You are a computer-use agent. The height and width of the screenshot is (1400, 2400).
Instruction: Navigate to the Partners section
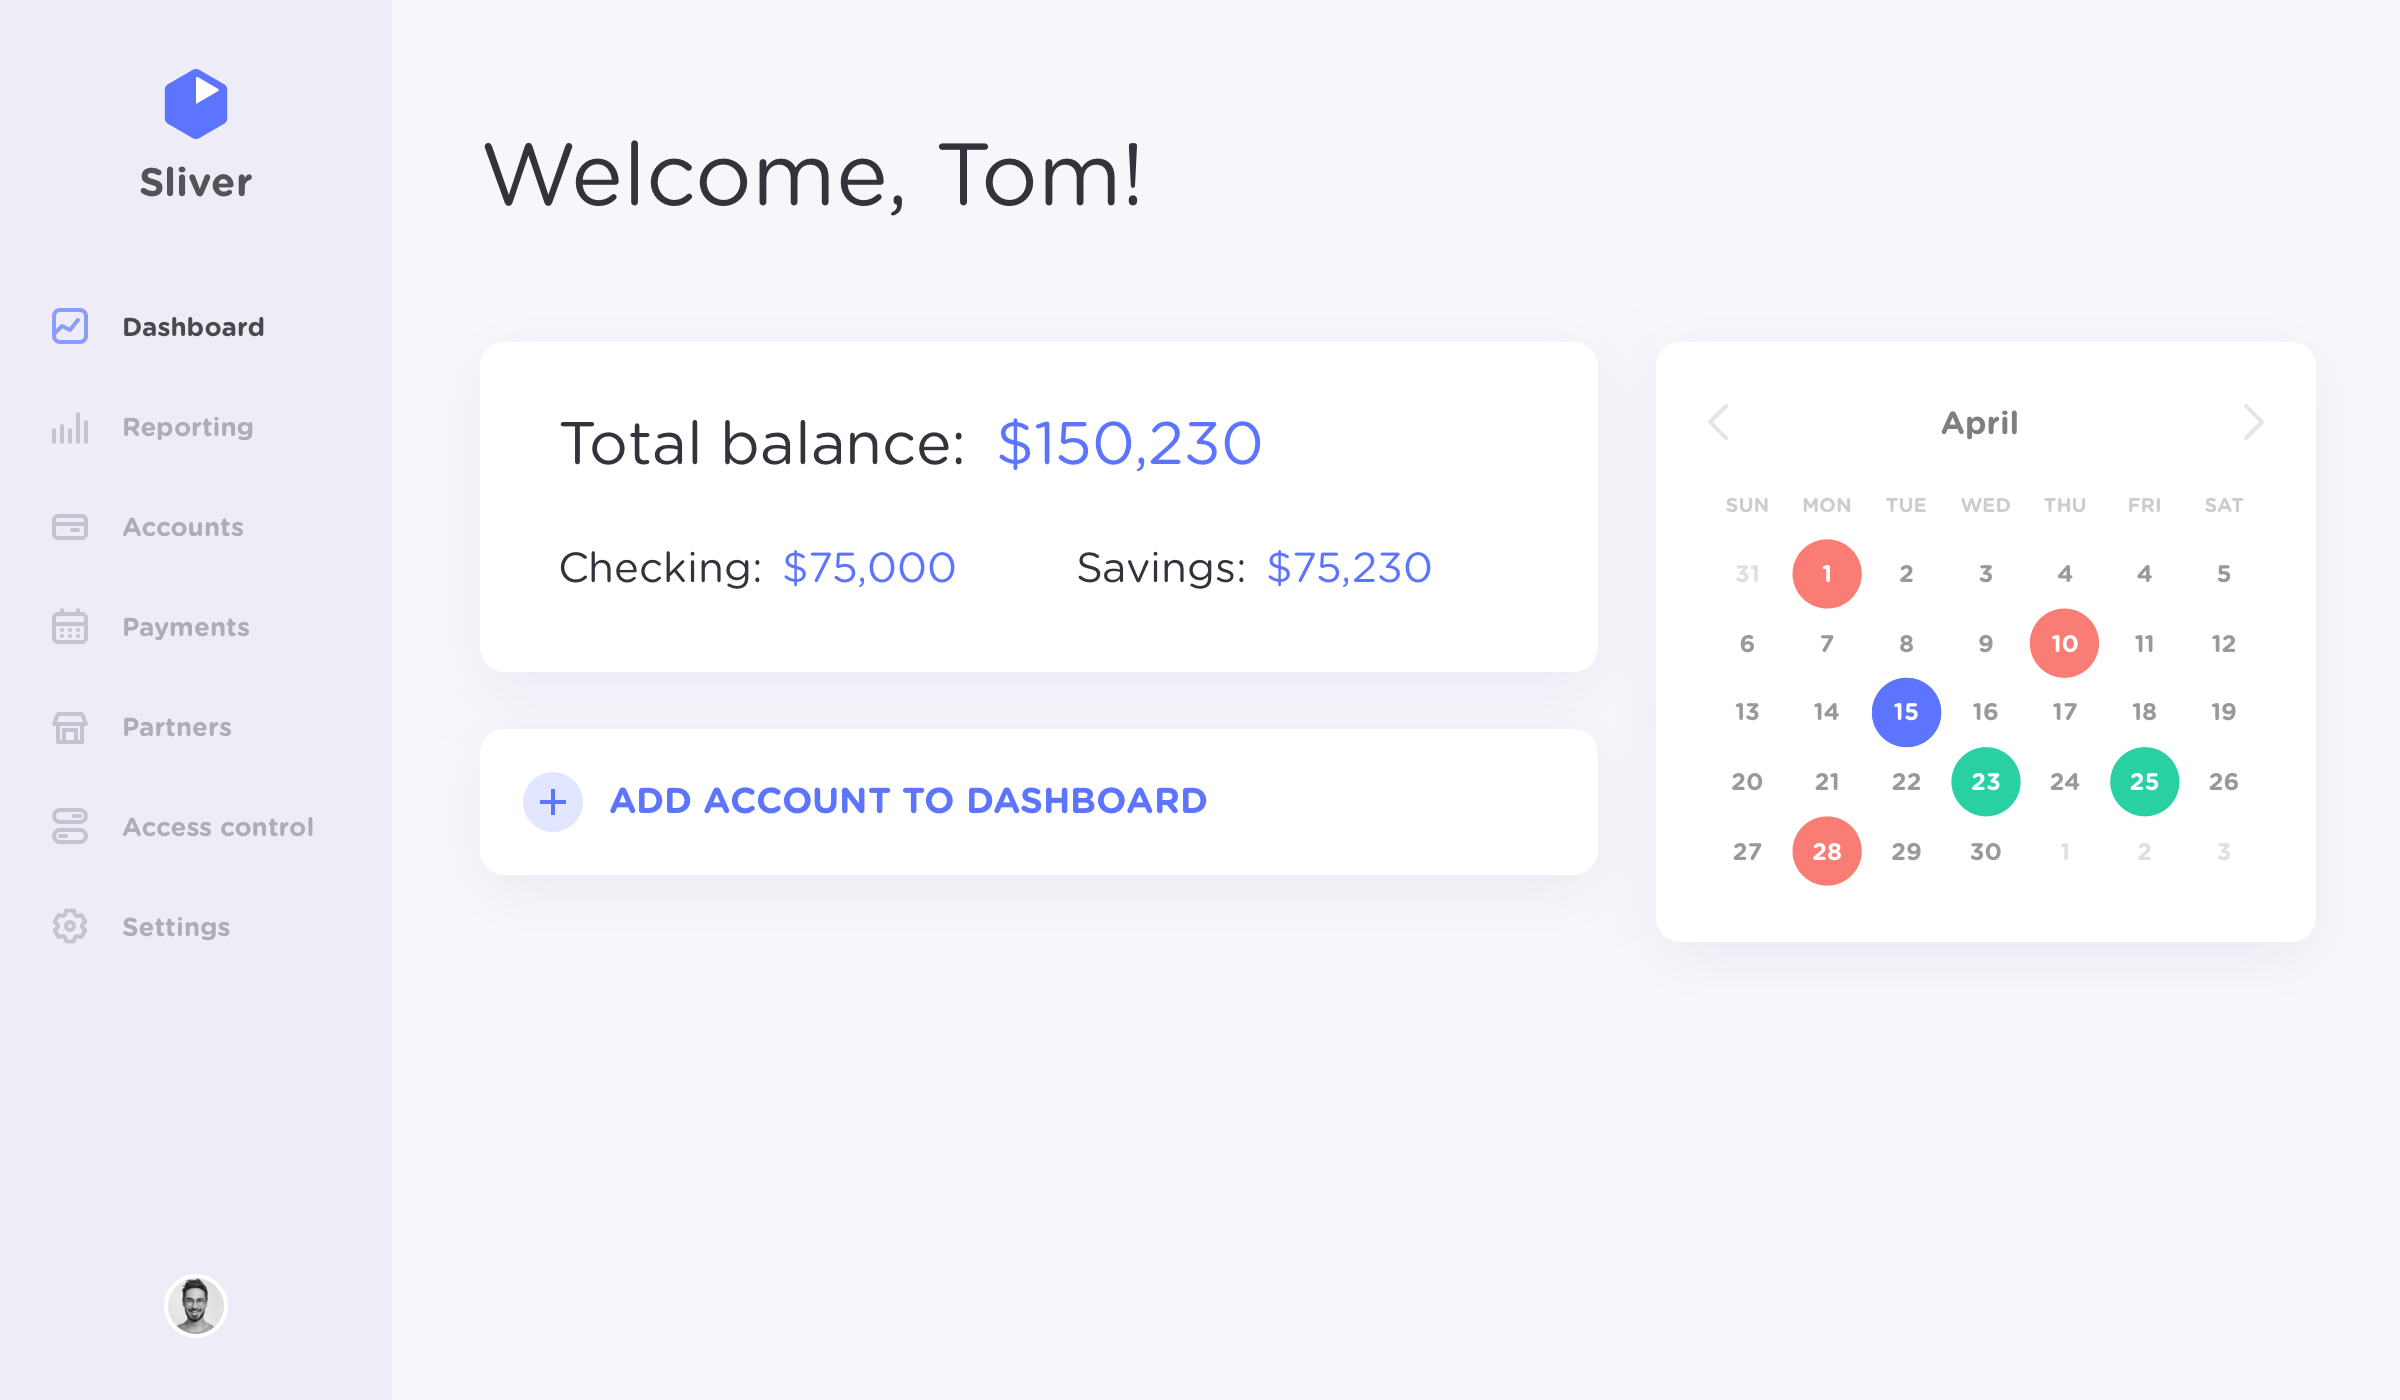(x=176, y=727)
